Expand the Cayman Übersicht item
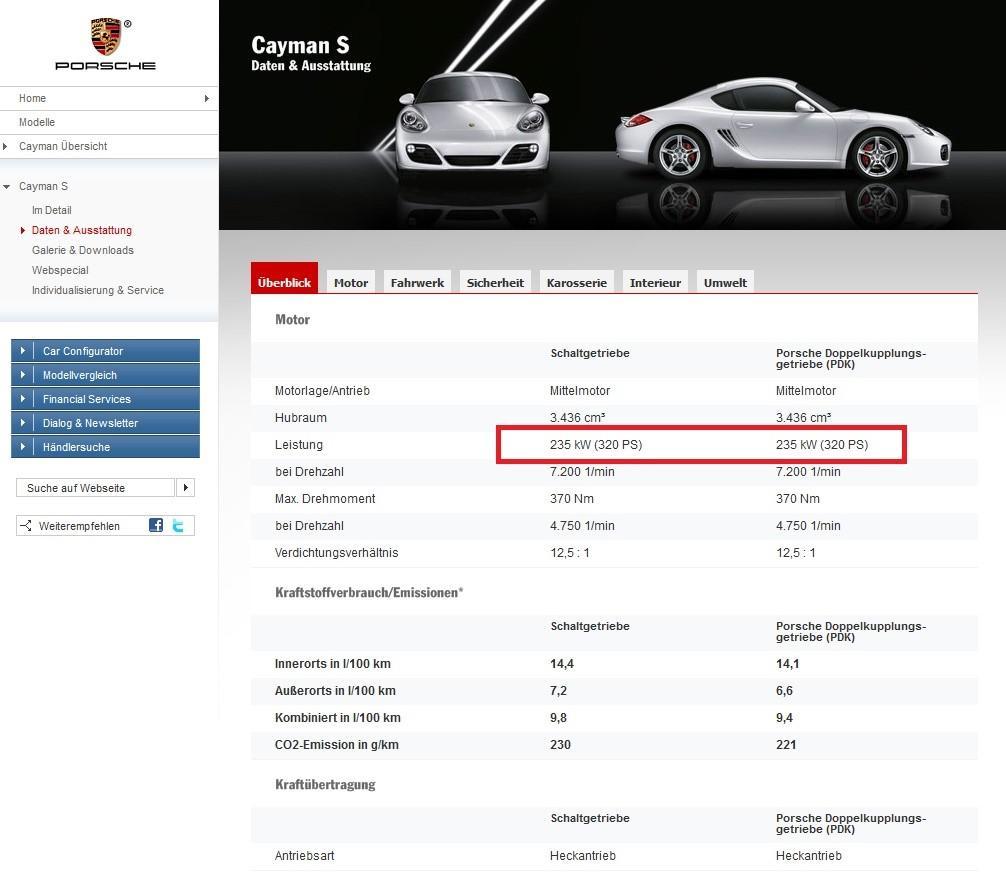1006x892 pixels. coord(6,146)
